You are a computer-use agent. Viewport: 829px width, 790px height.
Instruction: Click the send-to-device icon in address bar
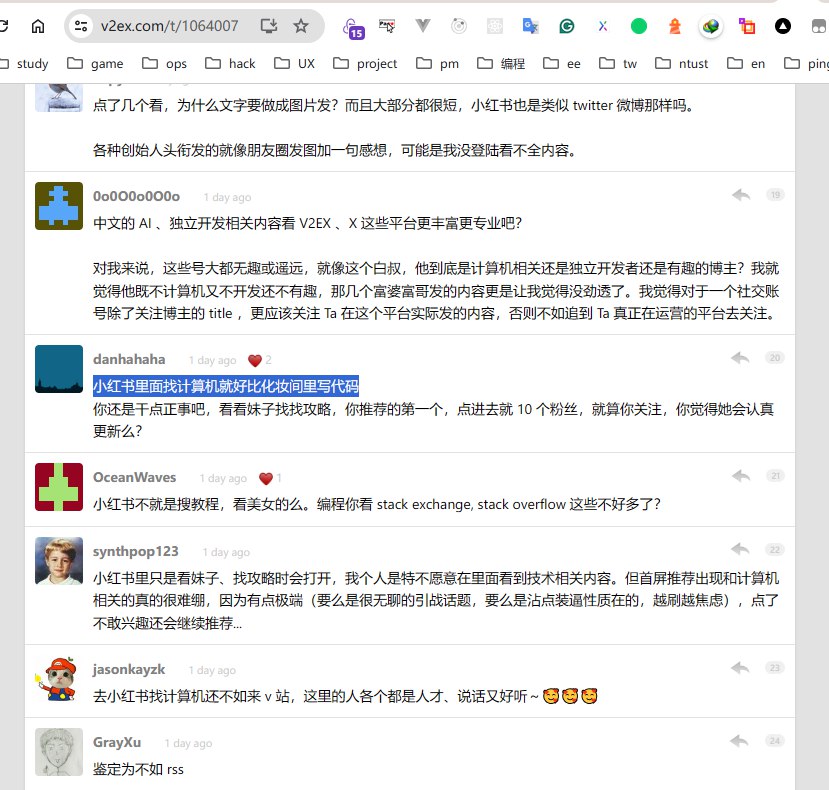[x=270, y=27]
